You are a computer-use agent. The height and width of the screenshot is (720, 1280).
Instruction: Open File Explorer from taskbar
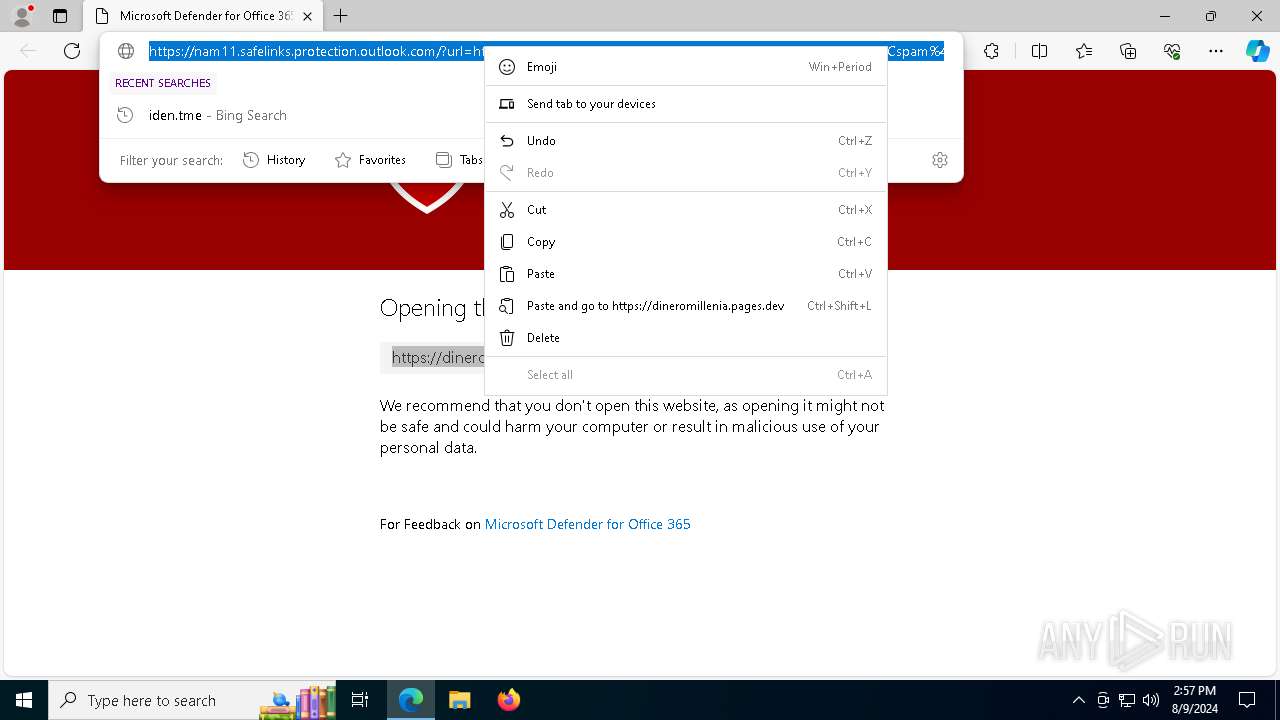click(459, 700)
